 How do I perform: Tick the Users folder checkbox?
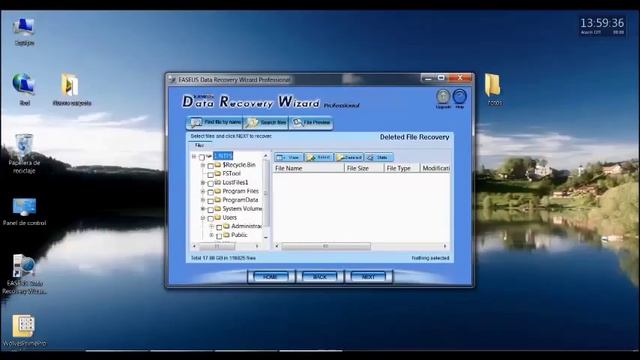click(x=211, y=218)
